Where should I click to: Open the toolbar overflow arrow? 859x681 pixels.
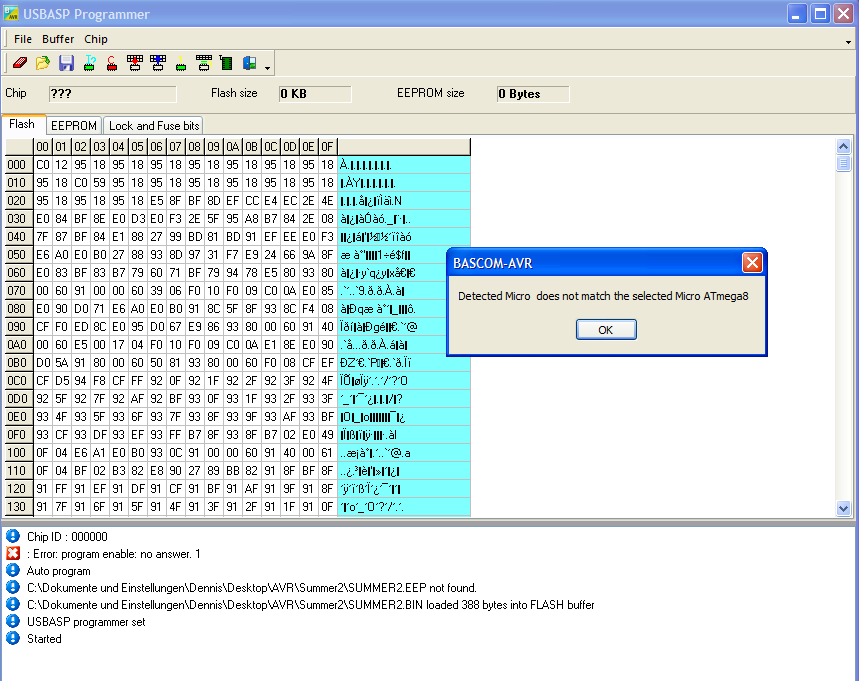point(267,68)
